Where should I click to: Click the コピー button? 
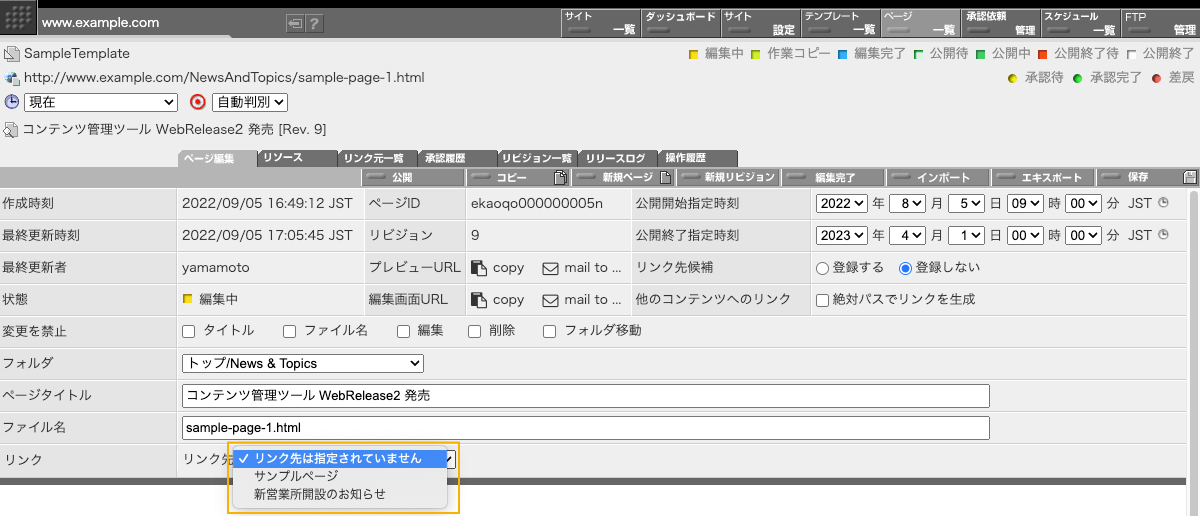tap(518, 177)
